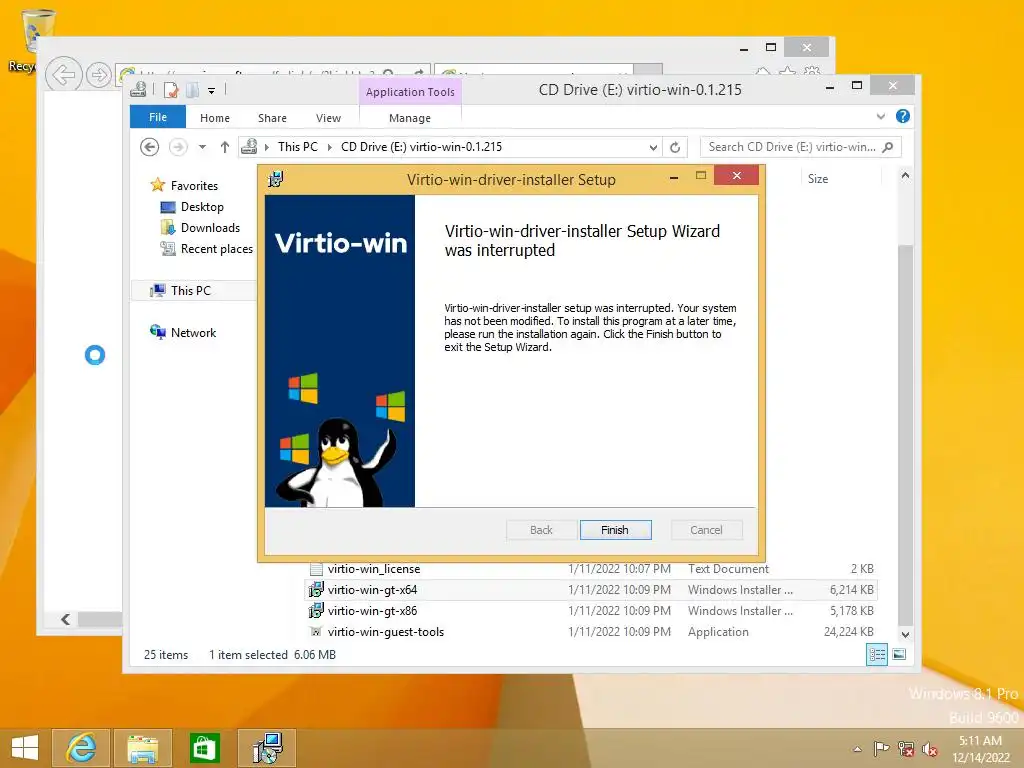The width and height of the screenshot is (1024, 768).
Task: Click the Setup window installer icon
Action: [276, 179]
